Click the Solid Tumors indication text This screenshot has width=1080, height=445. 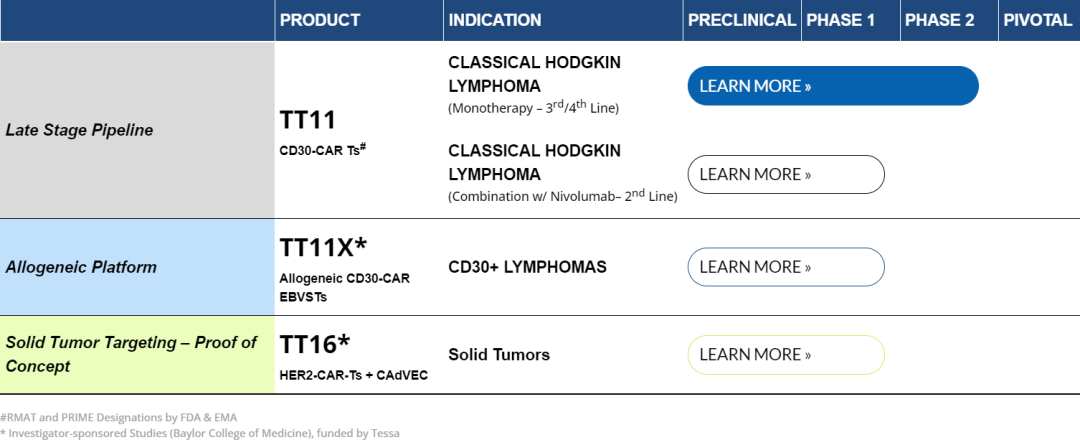499,355
